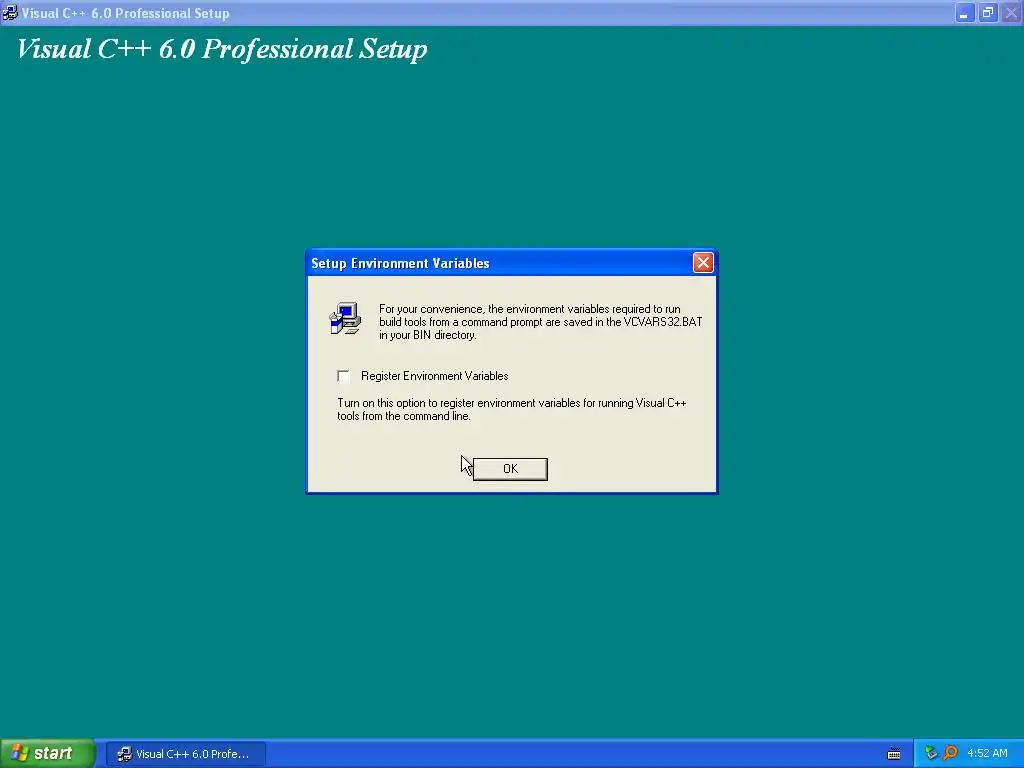Screen dimensions: 1024x768
Task: Confirm the dialog with OK
Action: (x=510, y=469)
